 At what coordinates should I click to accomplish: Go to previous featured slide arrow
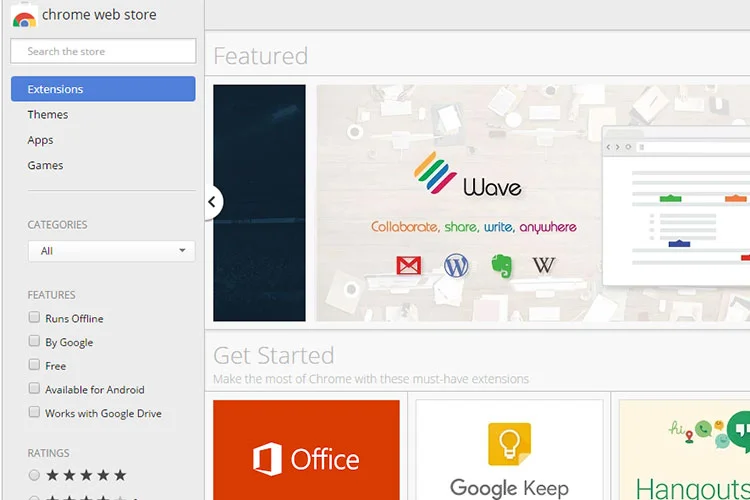coord(213,202)
